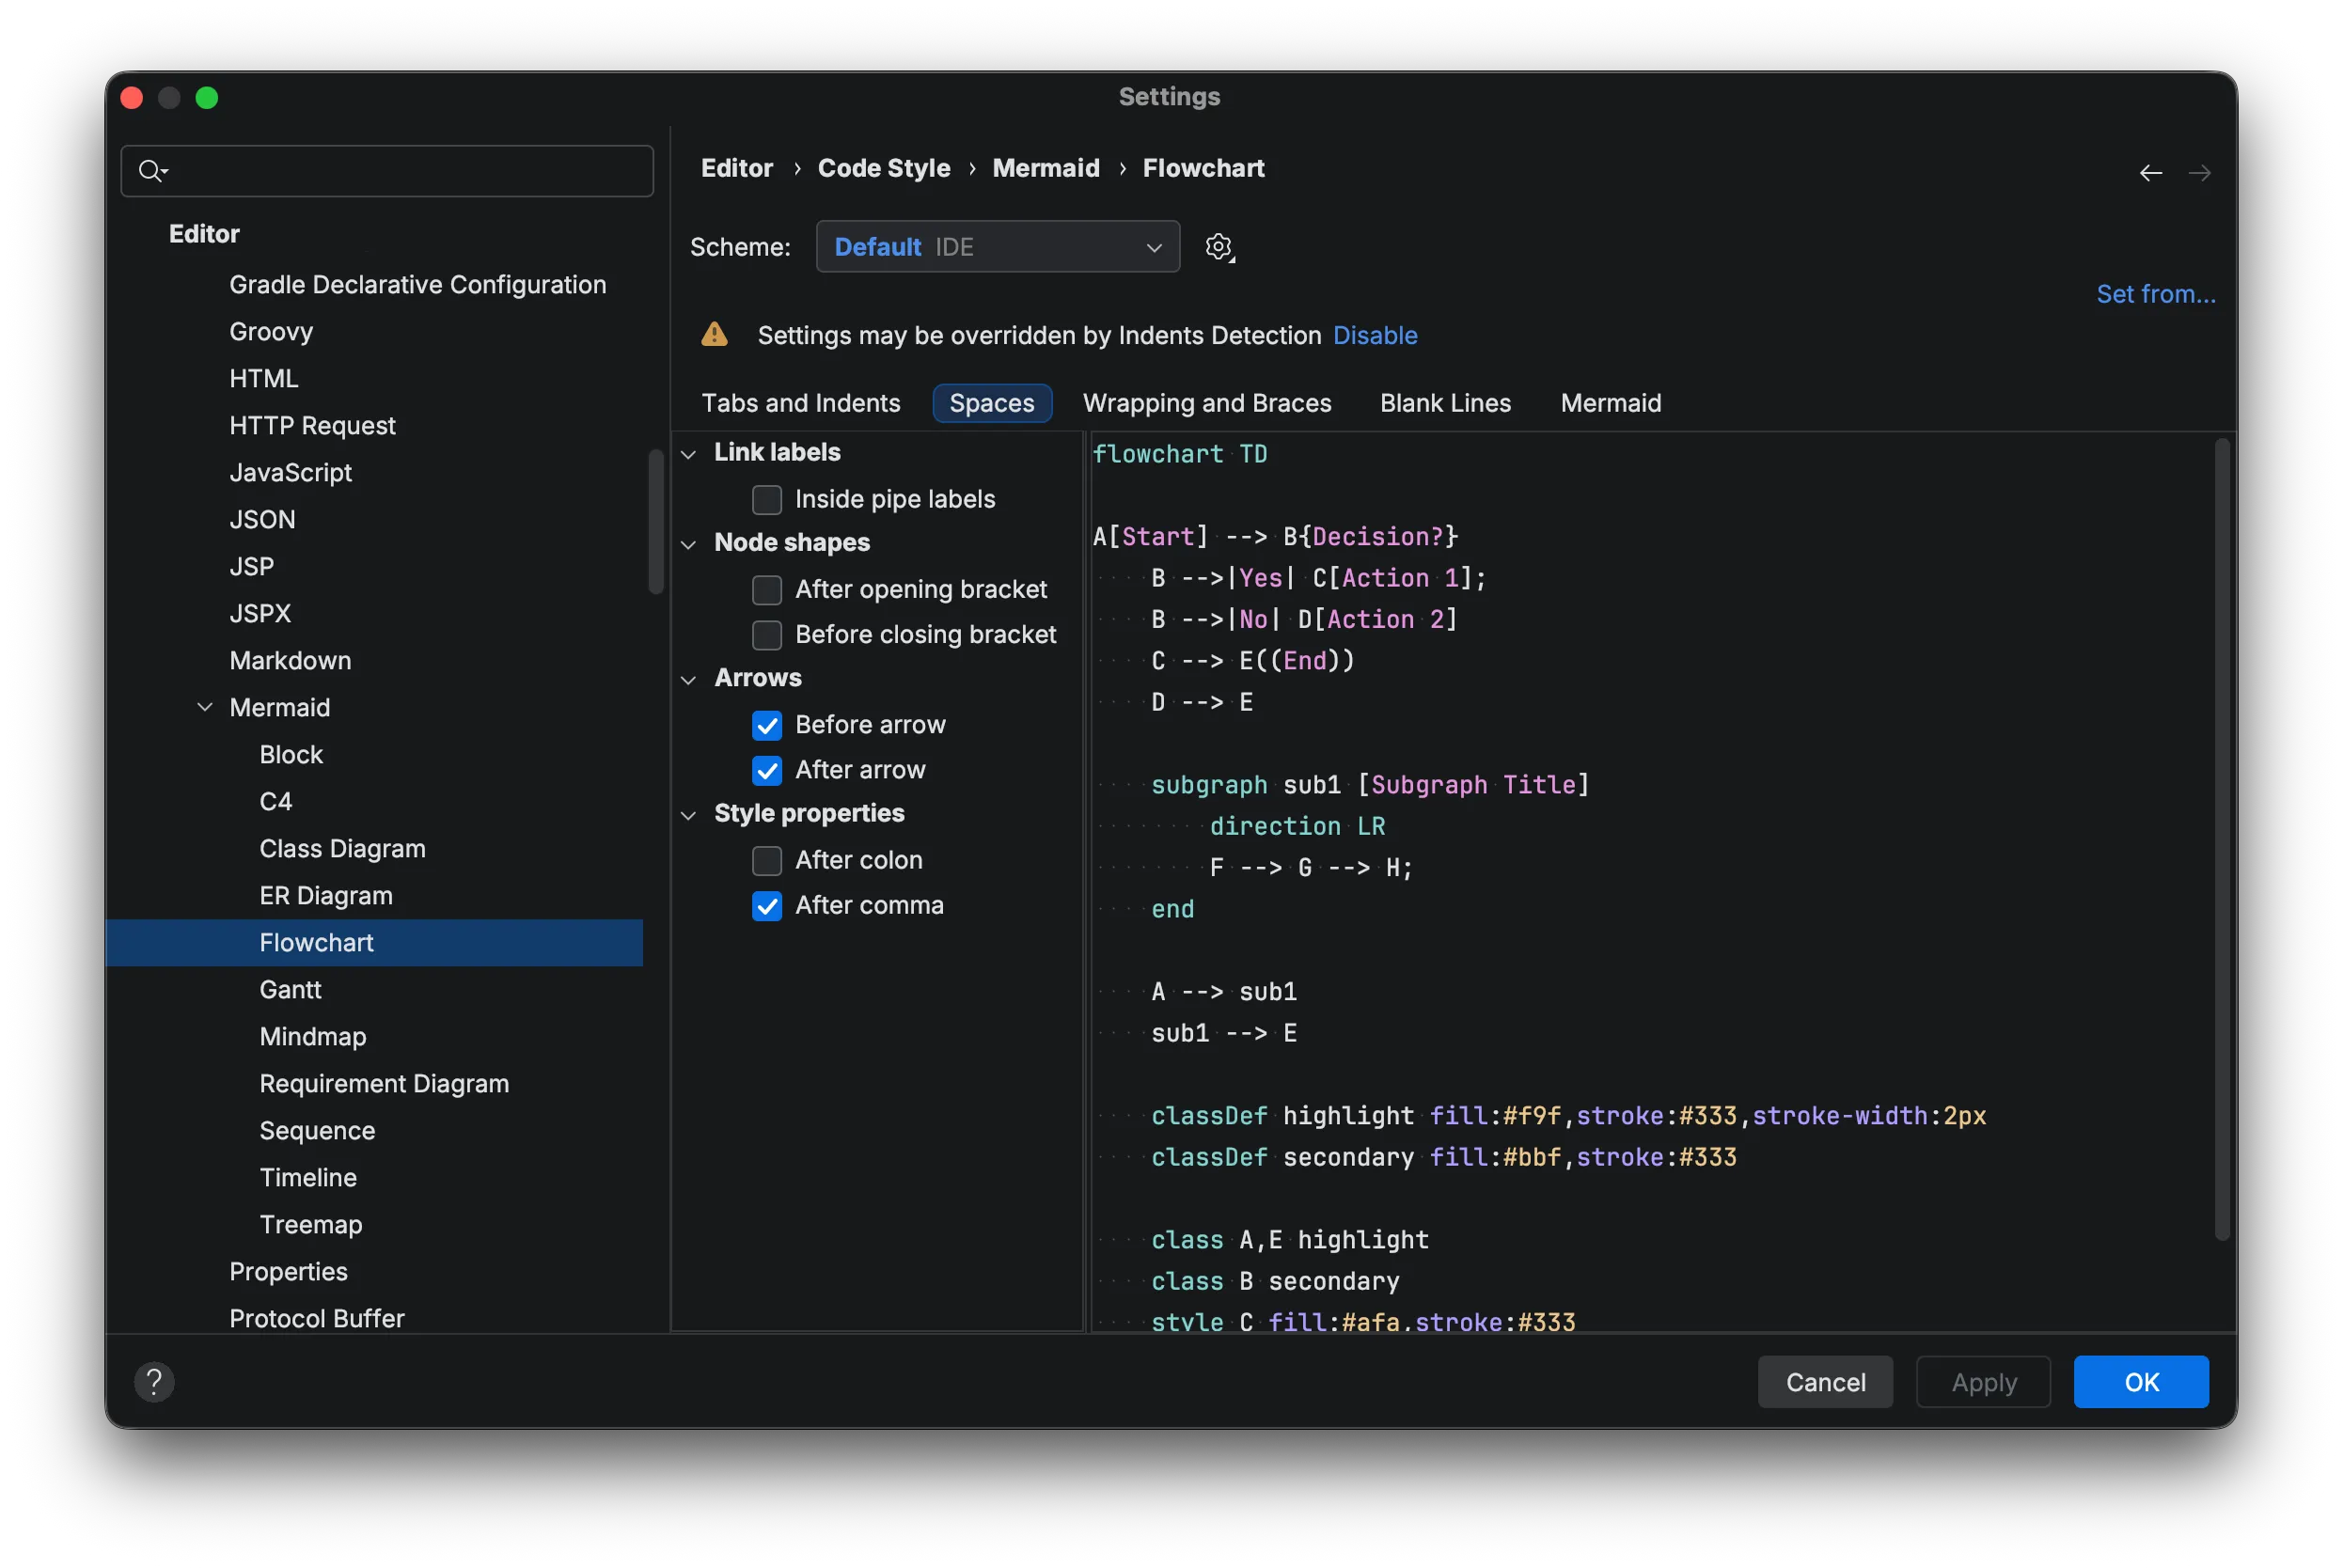
Task: Click the warning triangle beside the indents message
Action: (x=714, y=335)
